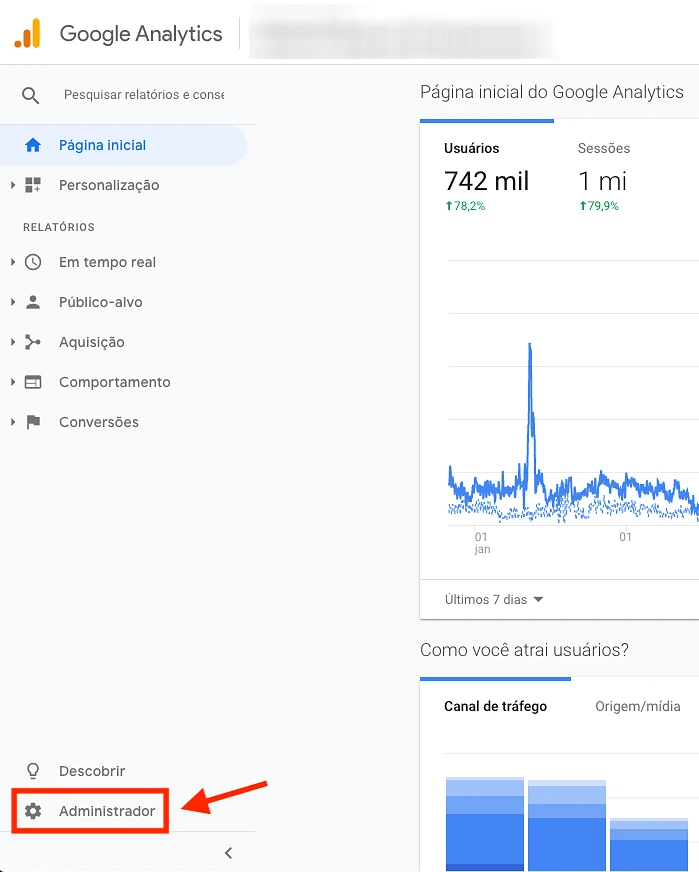The height and width of the screenshot is (872, 699).
Task: Expand the Personalização section arrow
Action: click(13, 185)
